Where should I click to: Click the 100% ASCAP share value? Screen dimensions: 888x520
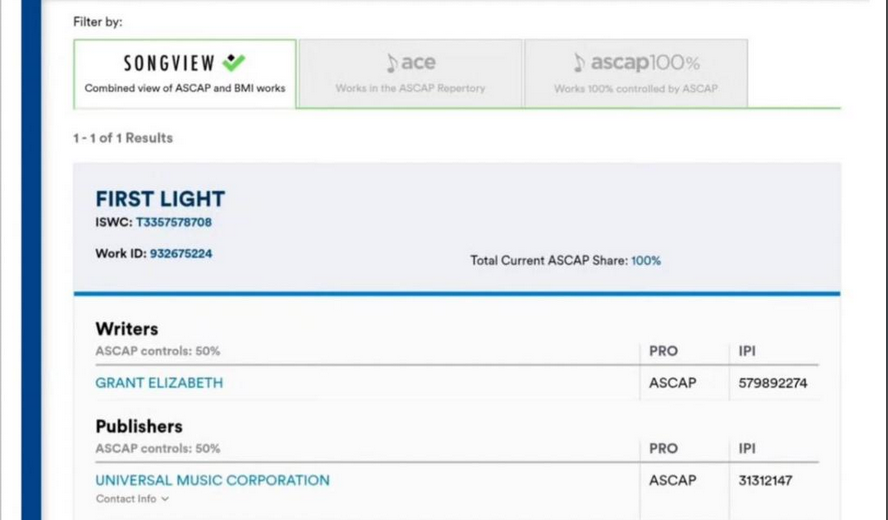[646, 260]
